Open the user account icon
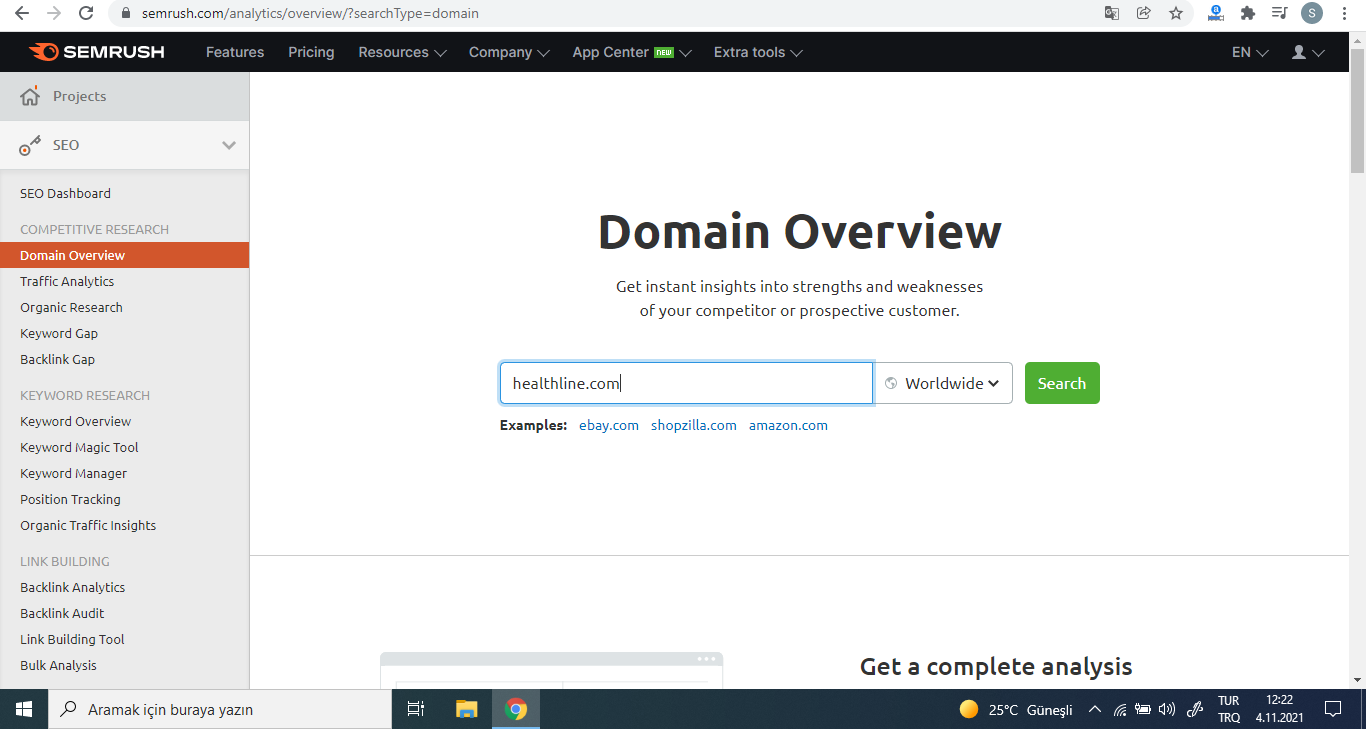 pos(1299,52)
